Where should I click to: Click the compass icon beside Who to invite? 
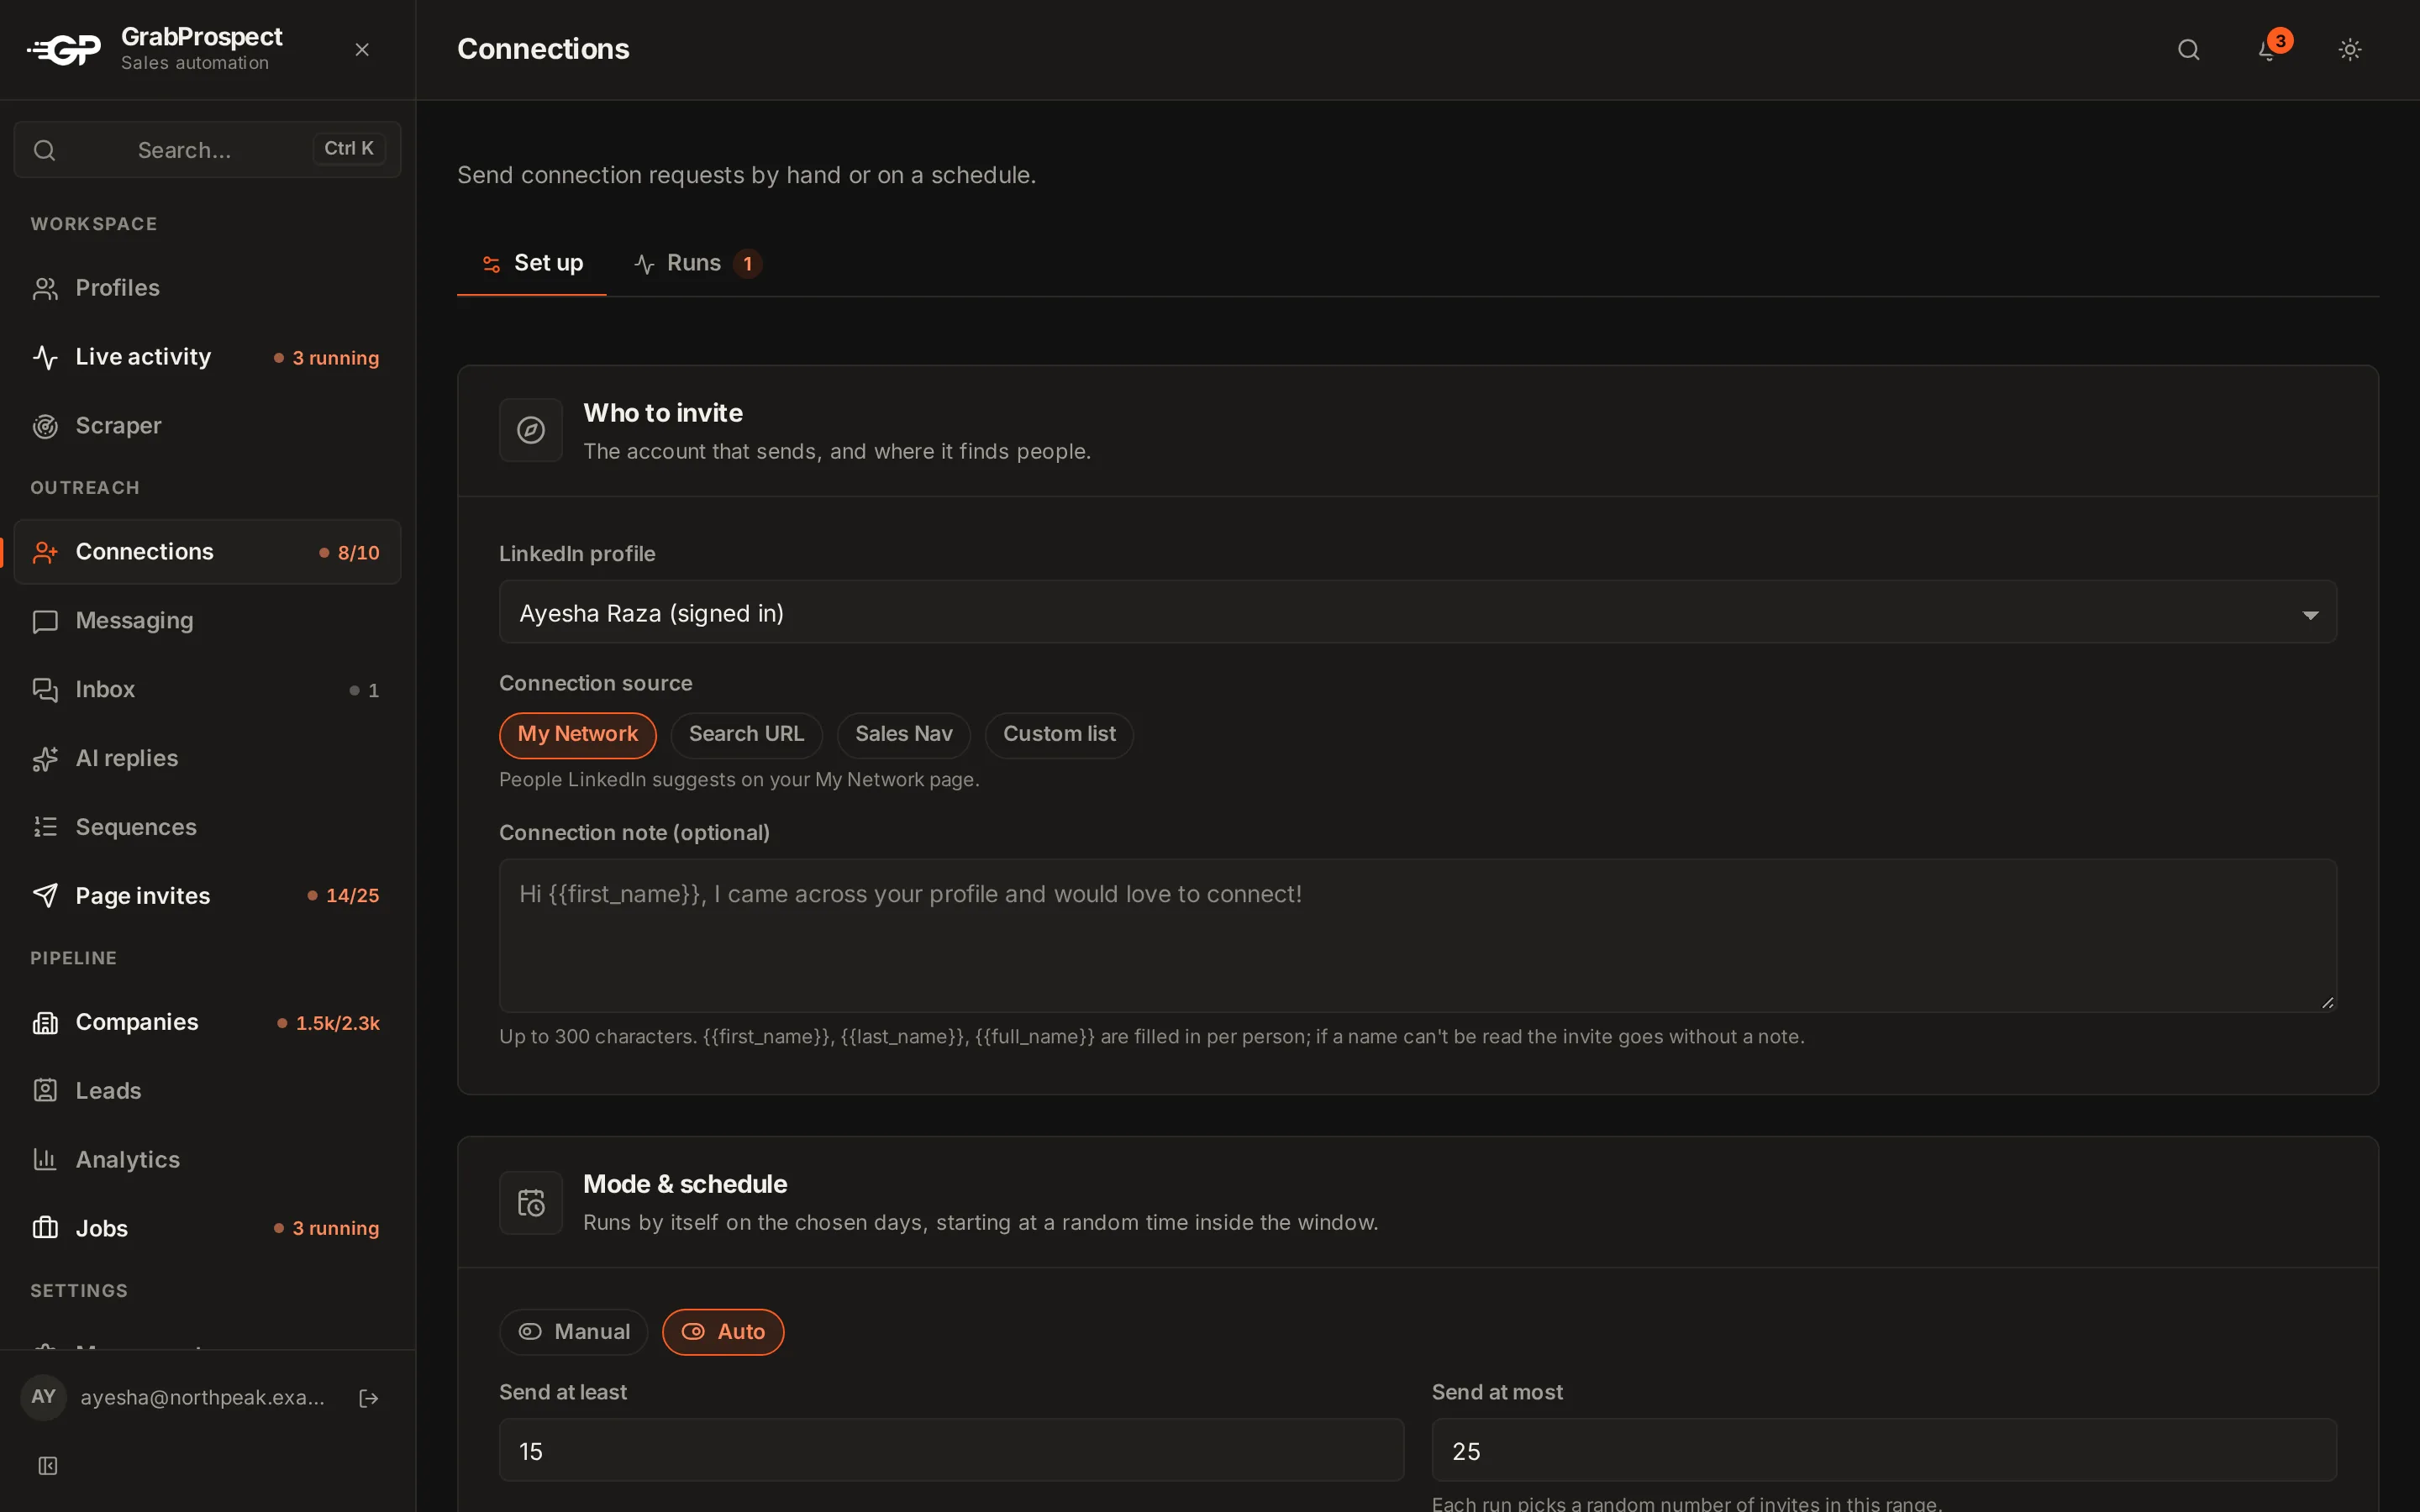pos(531,430)
